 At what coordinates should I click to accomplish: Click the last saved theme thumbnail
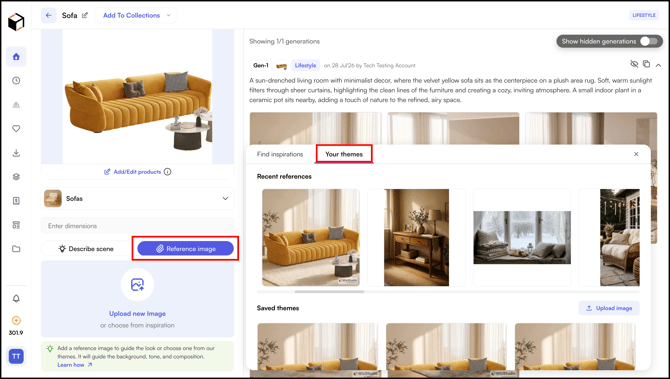[x=575, y=346]
